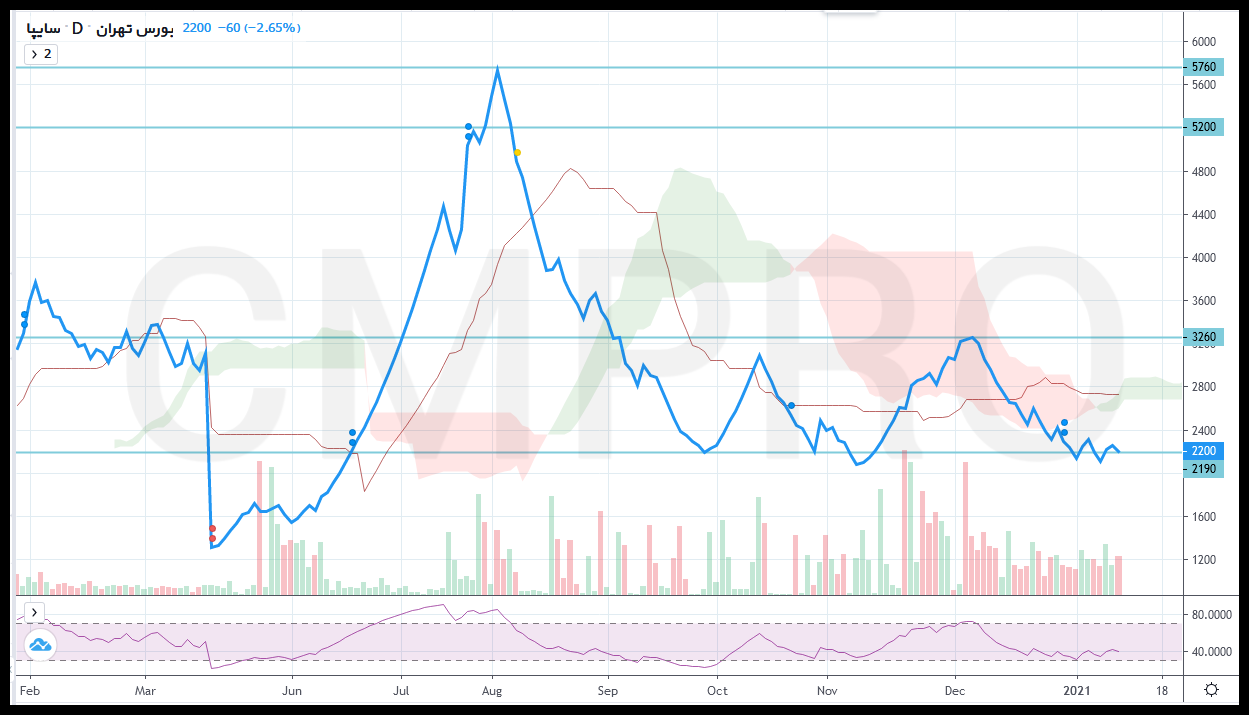Click the 2021 label on the time axis
Viewport: 1249px width, 715px height.
(x=1076, y=690)
